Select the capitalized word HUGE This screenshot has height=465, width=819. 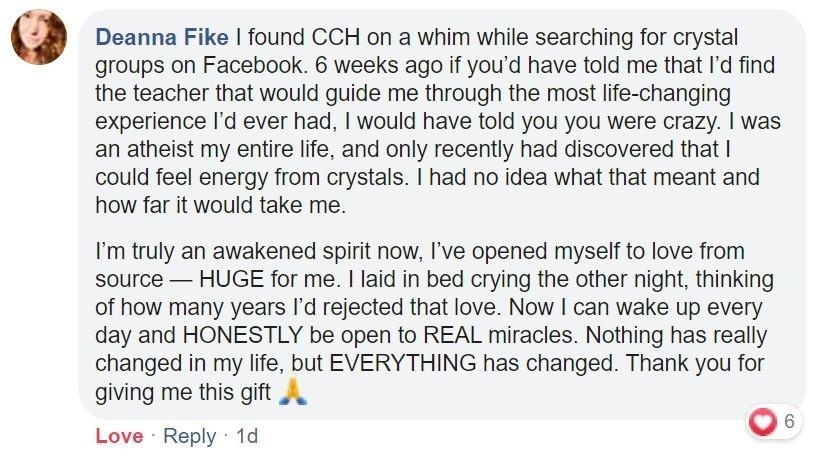(231, 279)
